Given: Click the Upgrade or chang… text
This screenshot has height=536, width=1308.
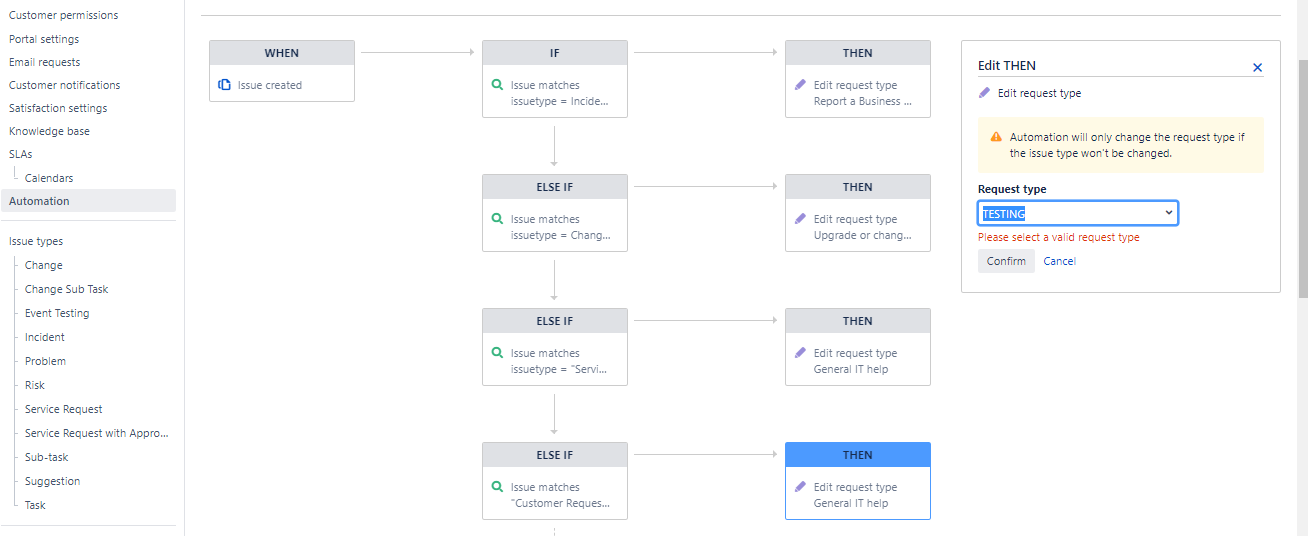Looking at the screenshot, I should click(863, 235).
